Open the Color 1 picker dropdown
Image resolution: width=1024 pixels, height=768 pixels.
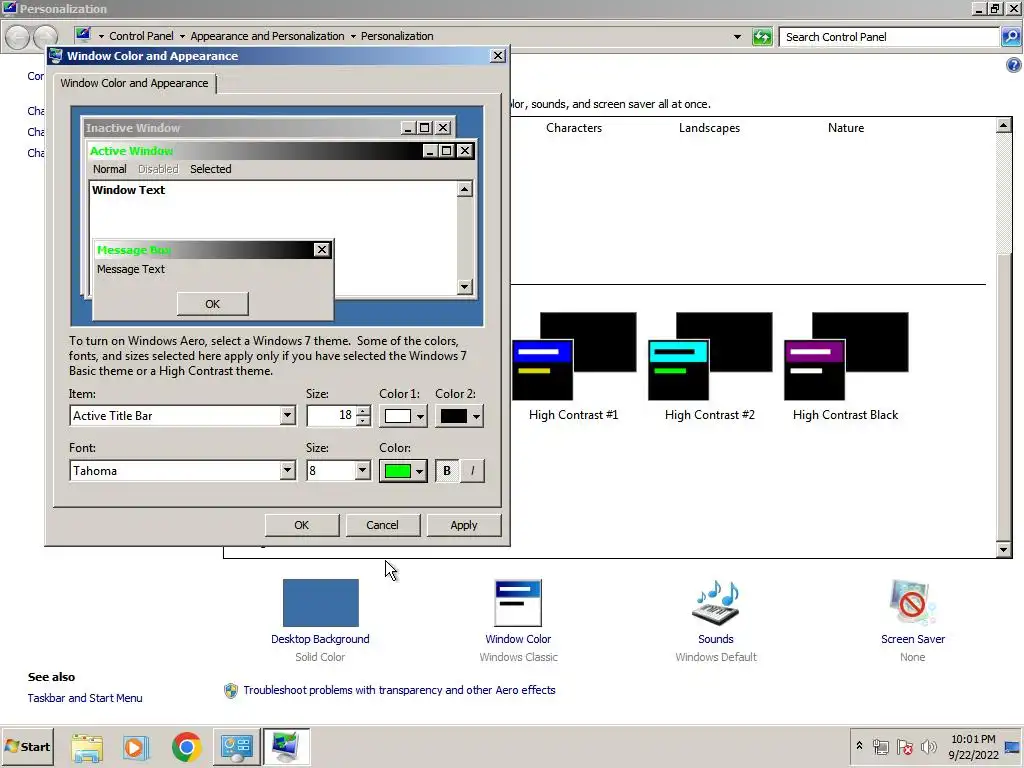[x=420, y=416]
